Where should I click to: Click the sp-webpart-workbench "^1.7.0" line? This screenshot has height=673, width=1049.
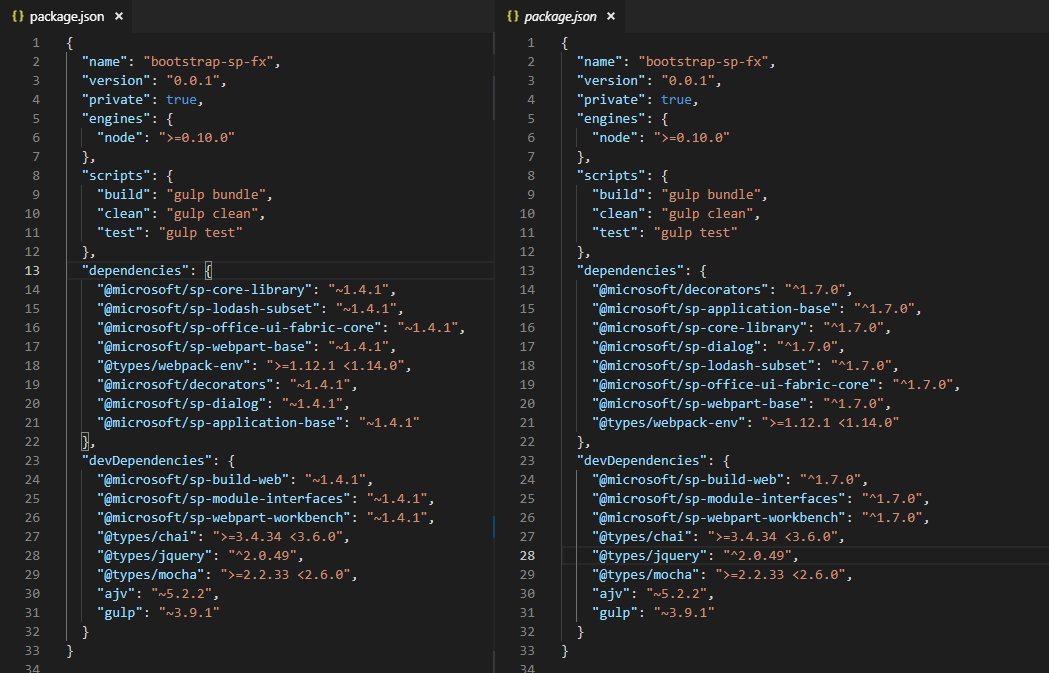[761, 518]
